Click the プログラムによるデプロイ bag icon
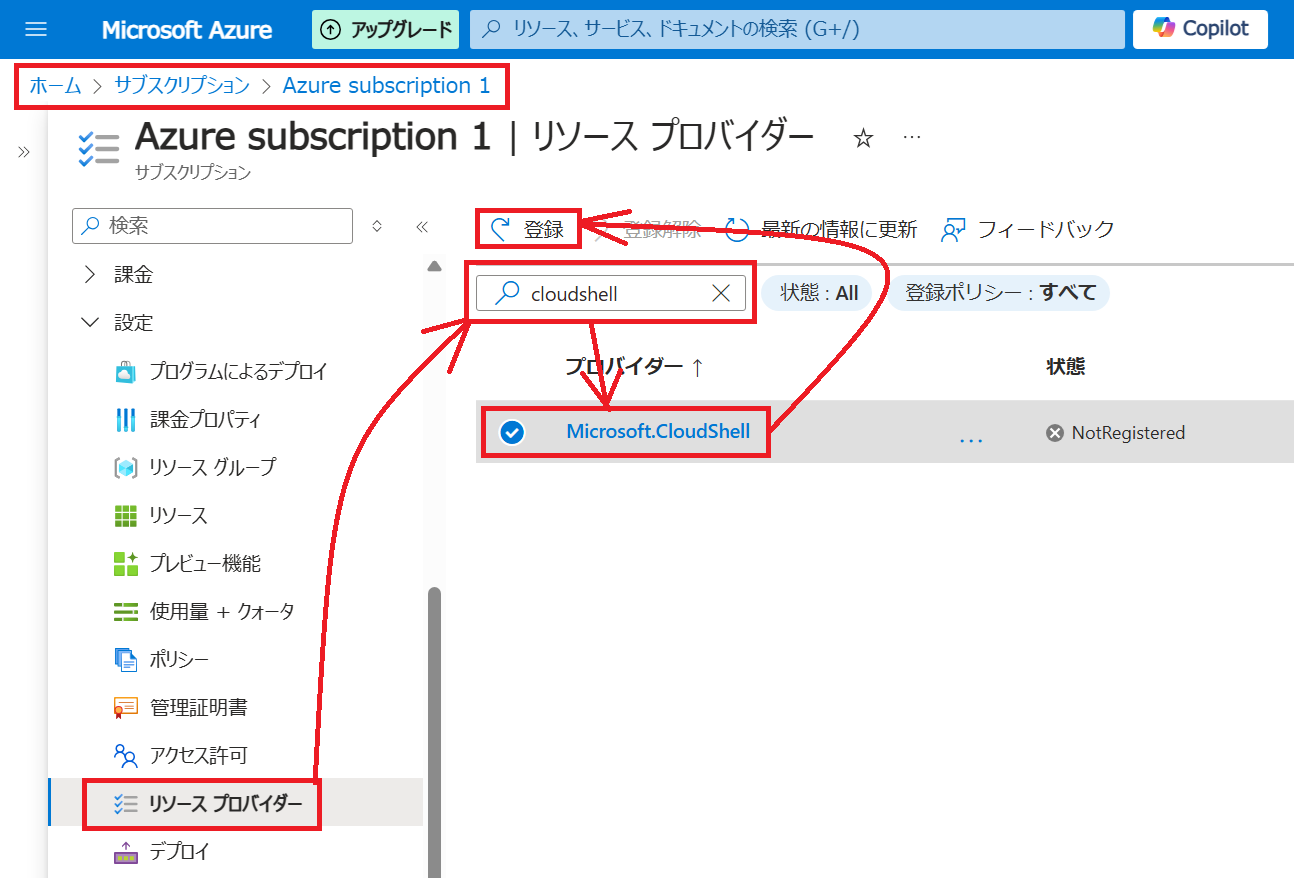 (x=125, y=372)
